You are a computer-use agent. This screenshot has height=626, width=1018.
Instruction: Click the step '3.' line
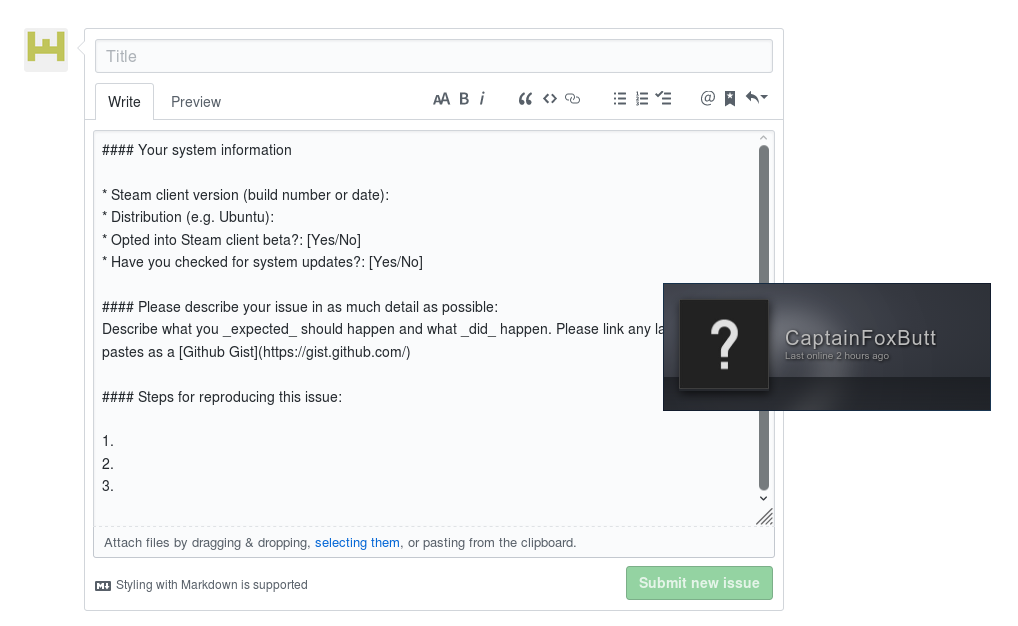(108, 486)
